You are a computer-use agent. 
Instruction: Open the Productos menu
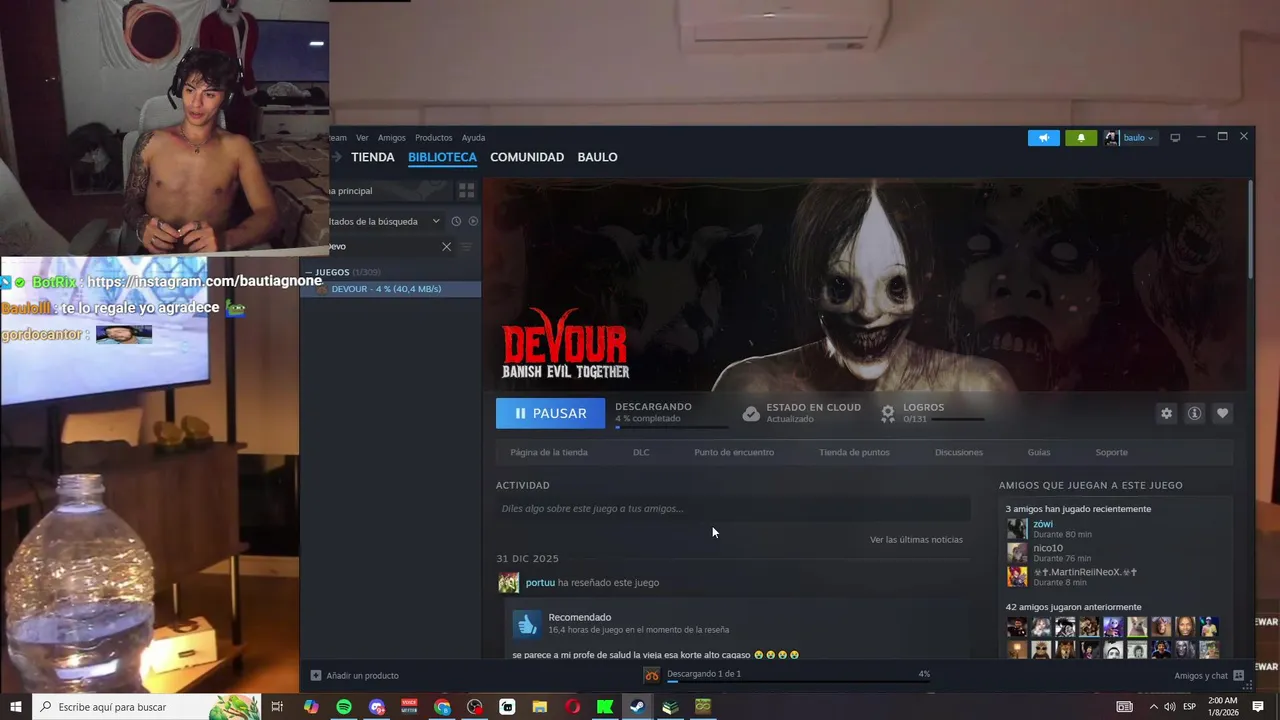point(434,138)
